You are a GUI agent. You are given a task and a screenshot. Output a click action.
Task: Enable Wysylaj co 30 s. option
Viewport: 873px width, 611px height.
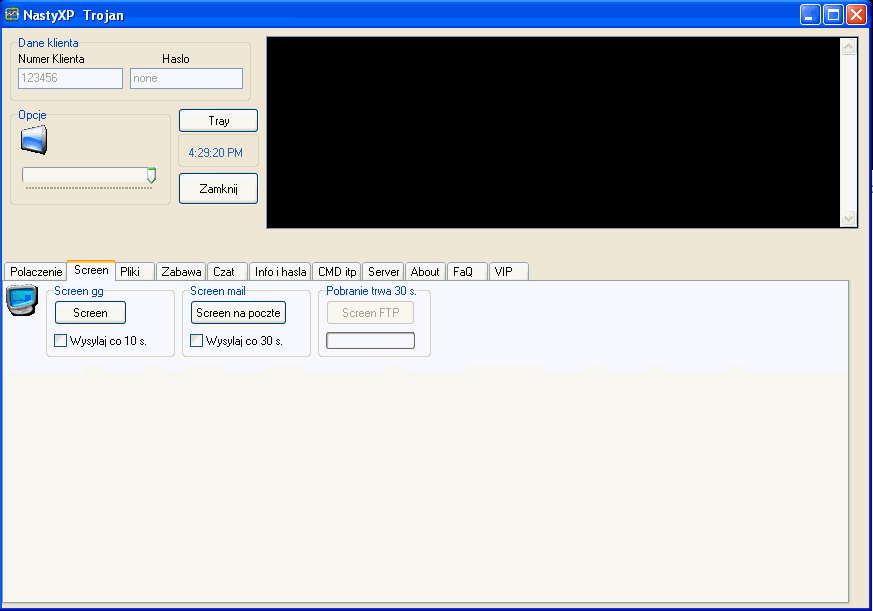click(196, 340)
